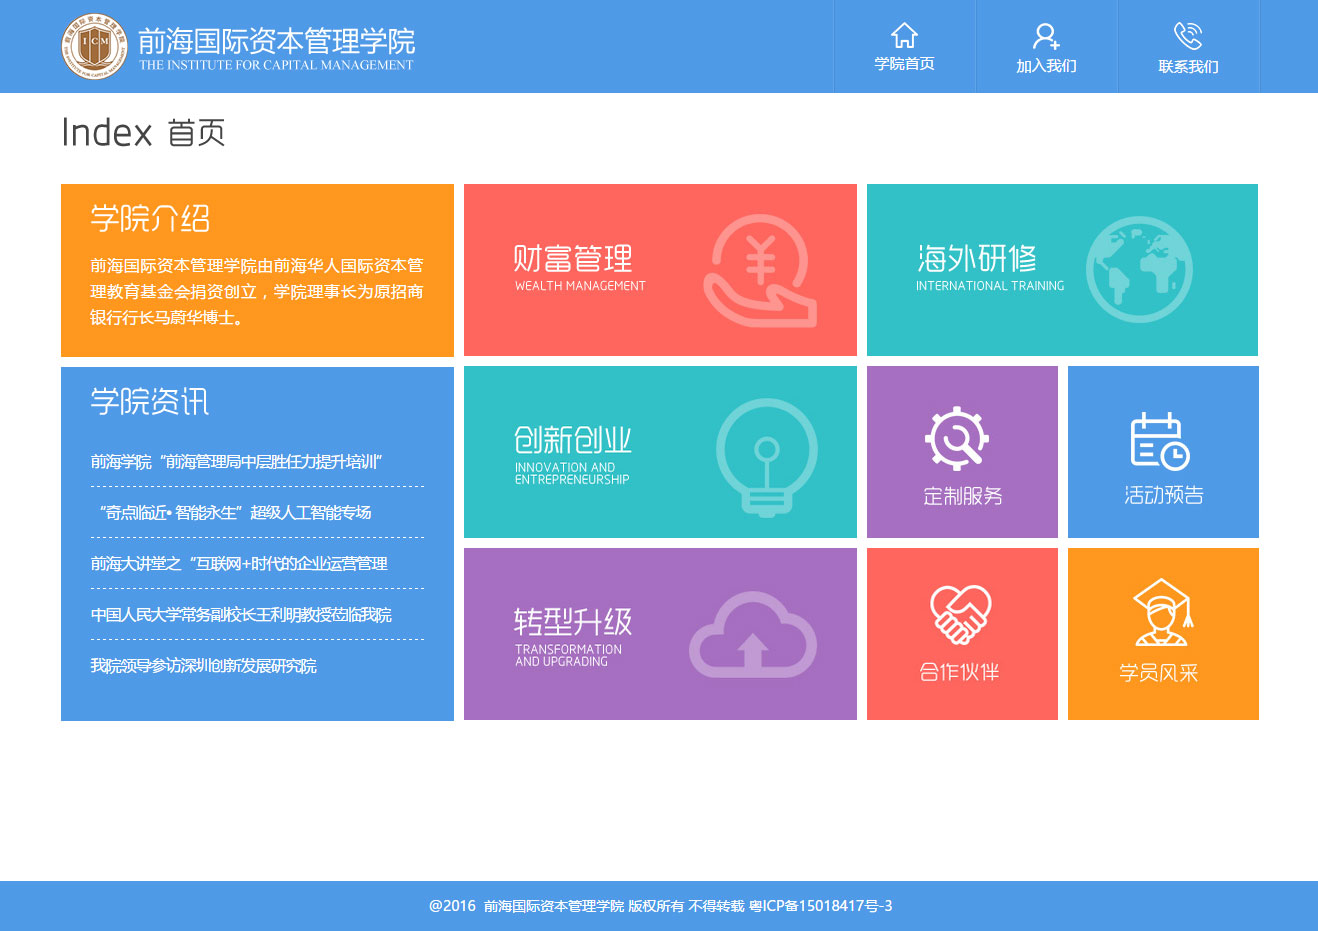The height and width of the screenshot is (931, 1318).
Task: Click the home icon above 学院首页
Action: coord(905,35)
